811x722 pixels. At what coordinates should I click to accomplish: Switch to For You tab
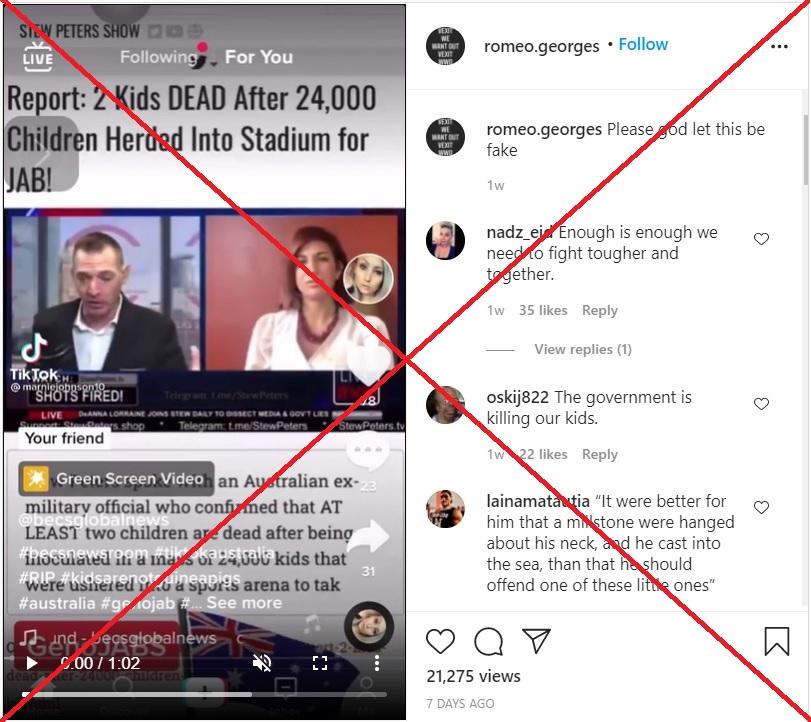coord(259,57)
